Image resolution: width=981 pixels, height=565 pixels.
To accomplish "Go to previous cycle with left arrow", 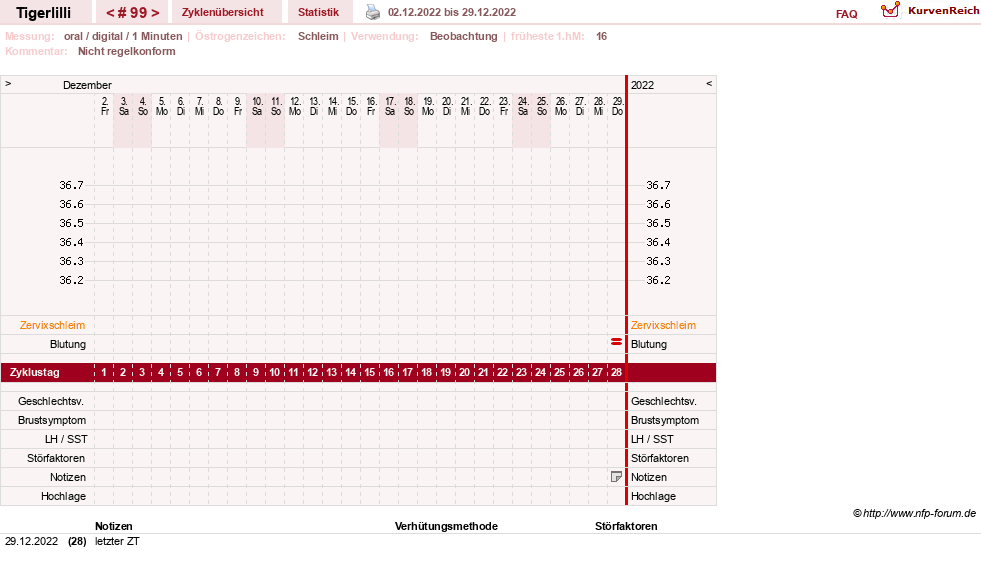I will [110, 13].
